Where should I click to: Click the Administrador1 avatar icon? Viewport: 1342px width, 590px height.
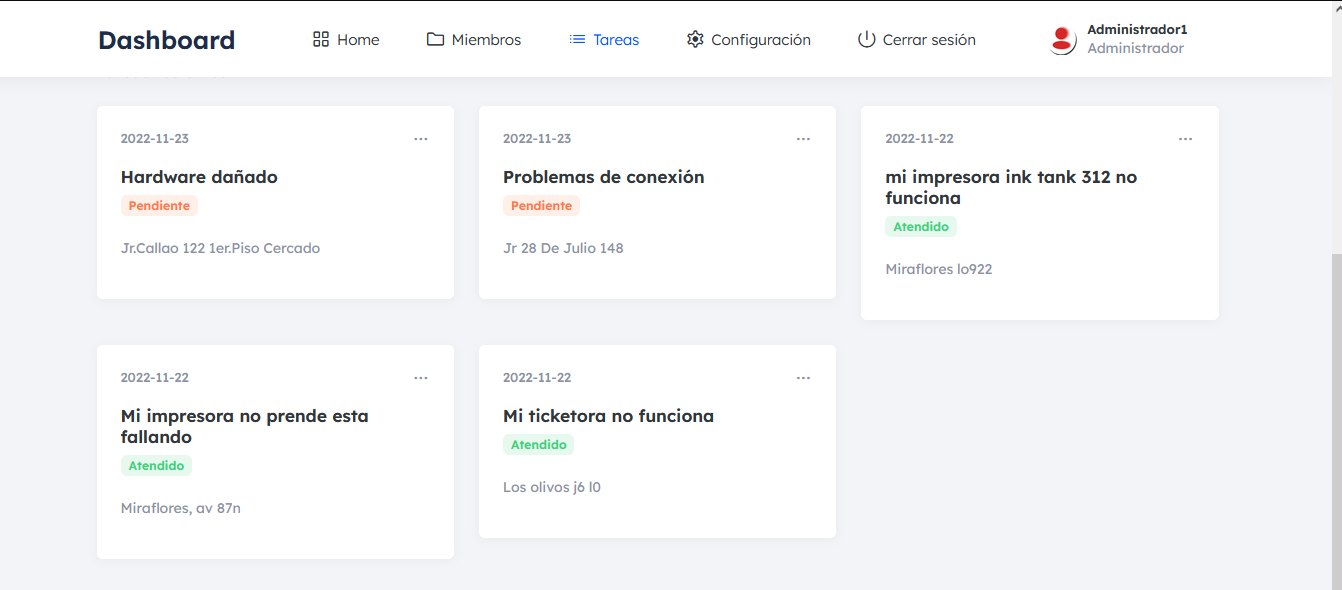point(1062,40)
